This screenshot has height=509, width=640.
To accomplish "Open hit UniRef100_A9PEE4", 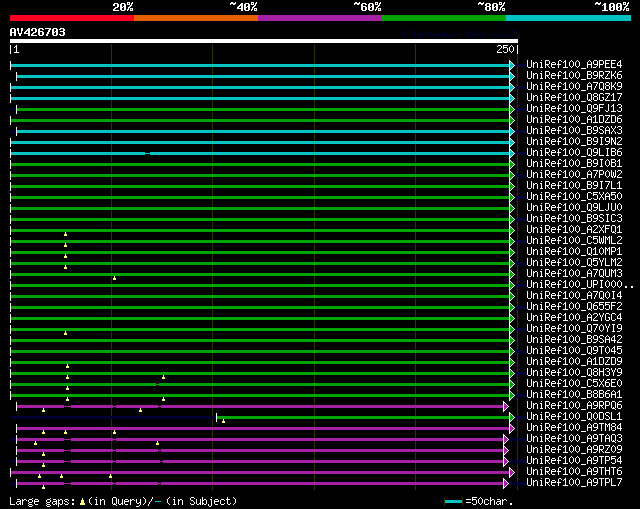I will click(x=572, y=65).
